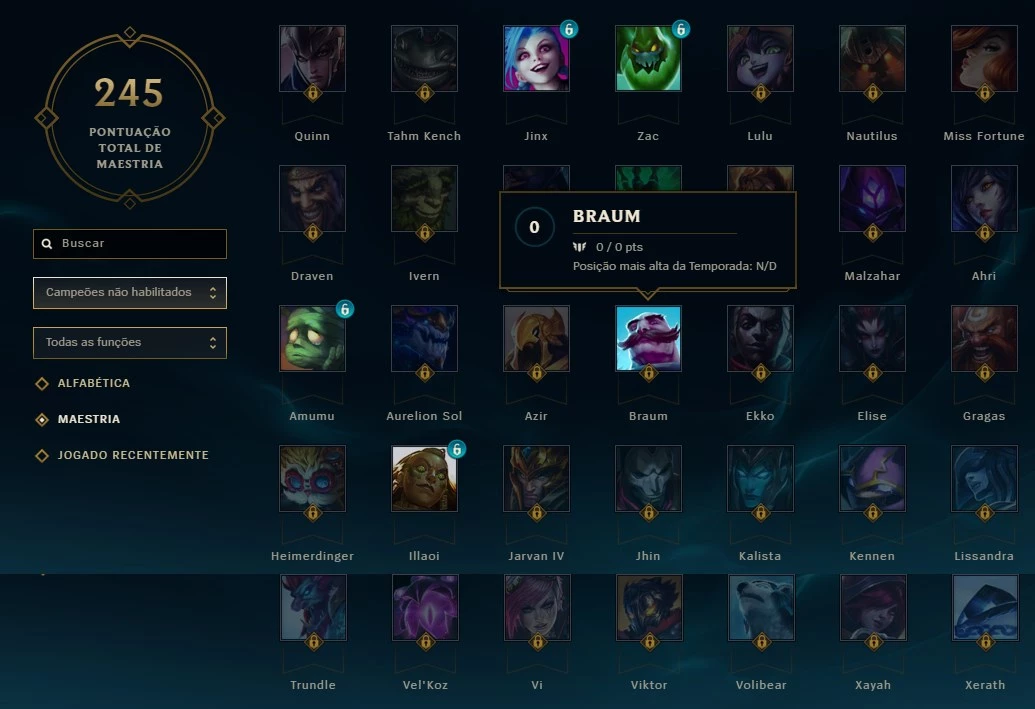
Task: Click the Jinx champion portrait
Action: click(536, 58)
